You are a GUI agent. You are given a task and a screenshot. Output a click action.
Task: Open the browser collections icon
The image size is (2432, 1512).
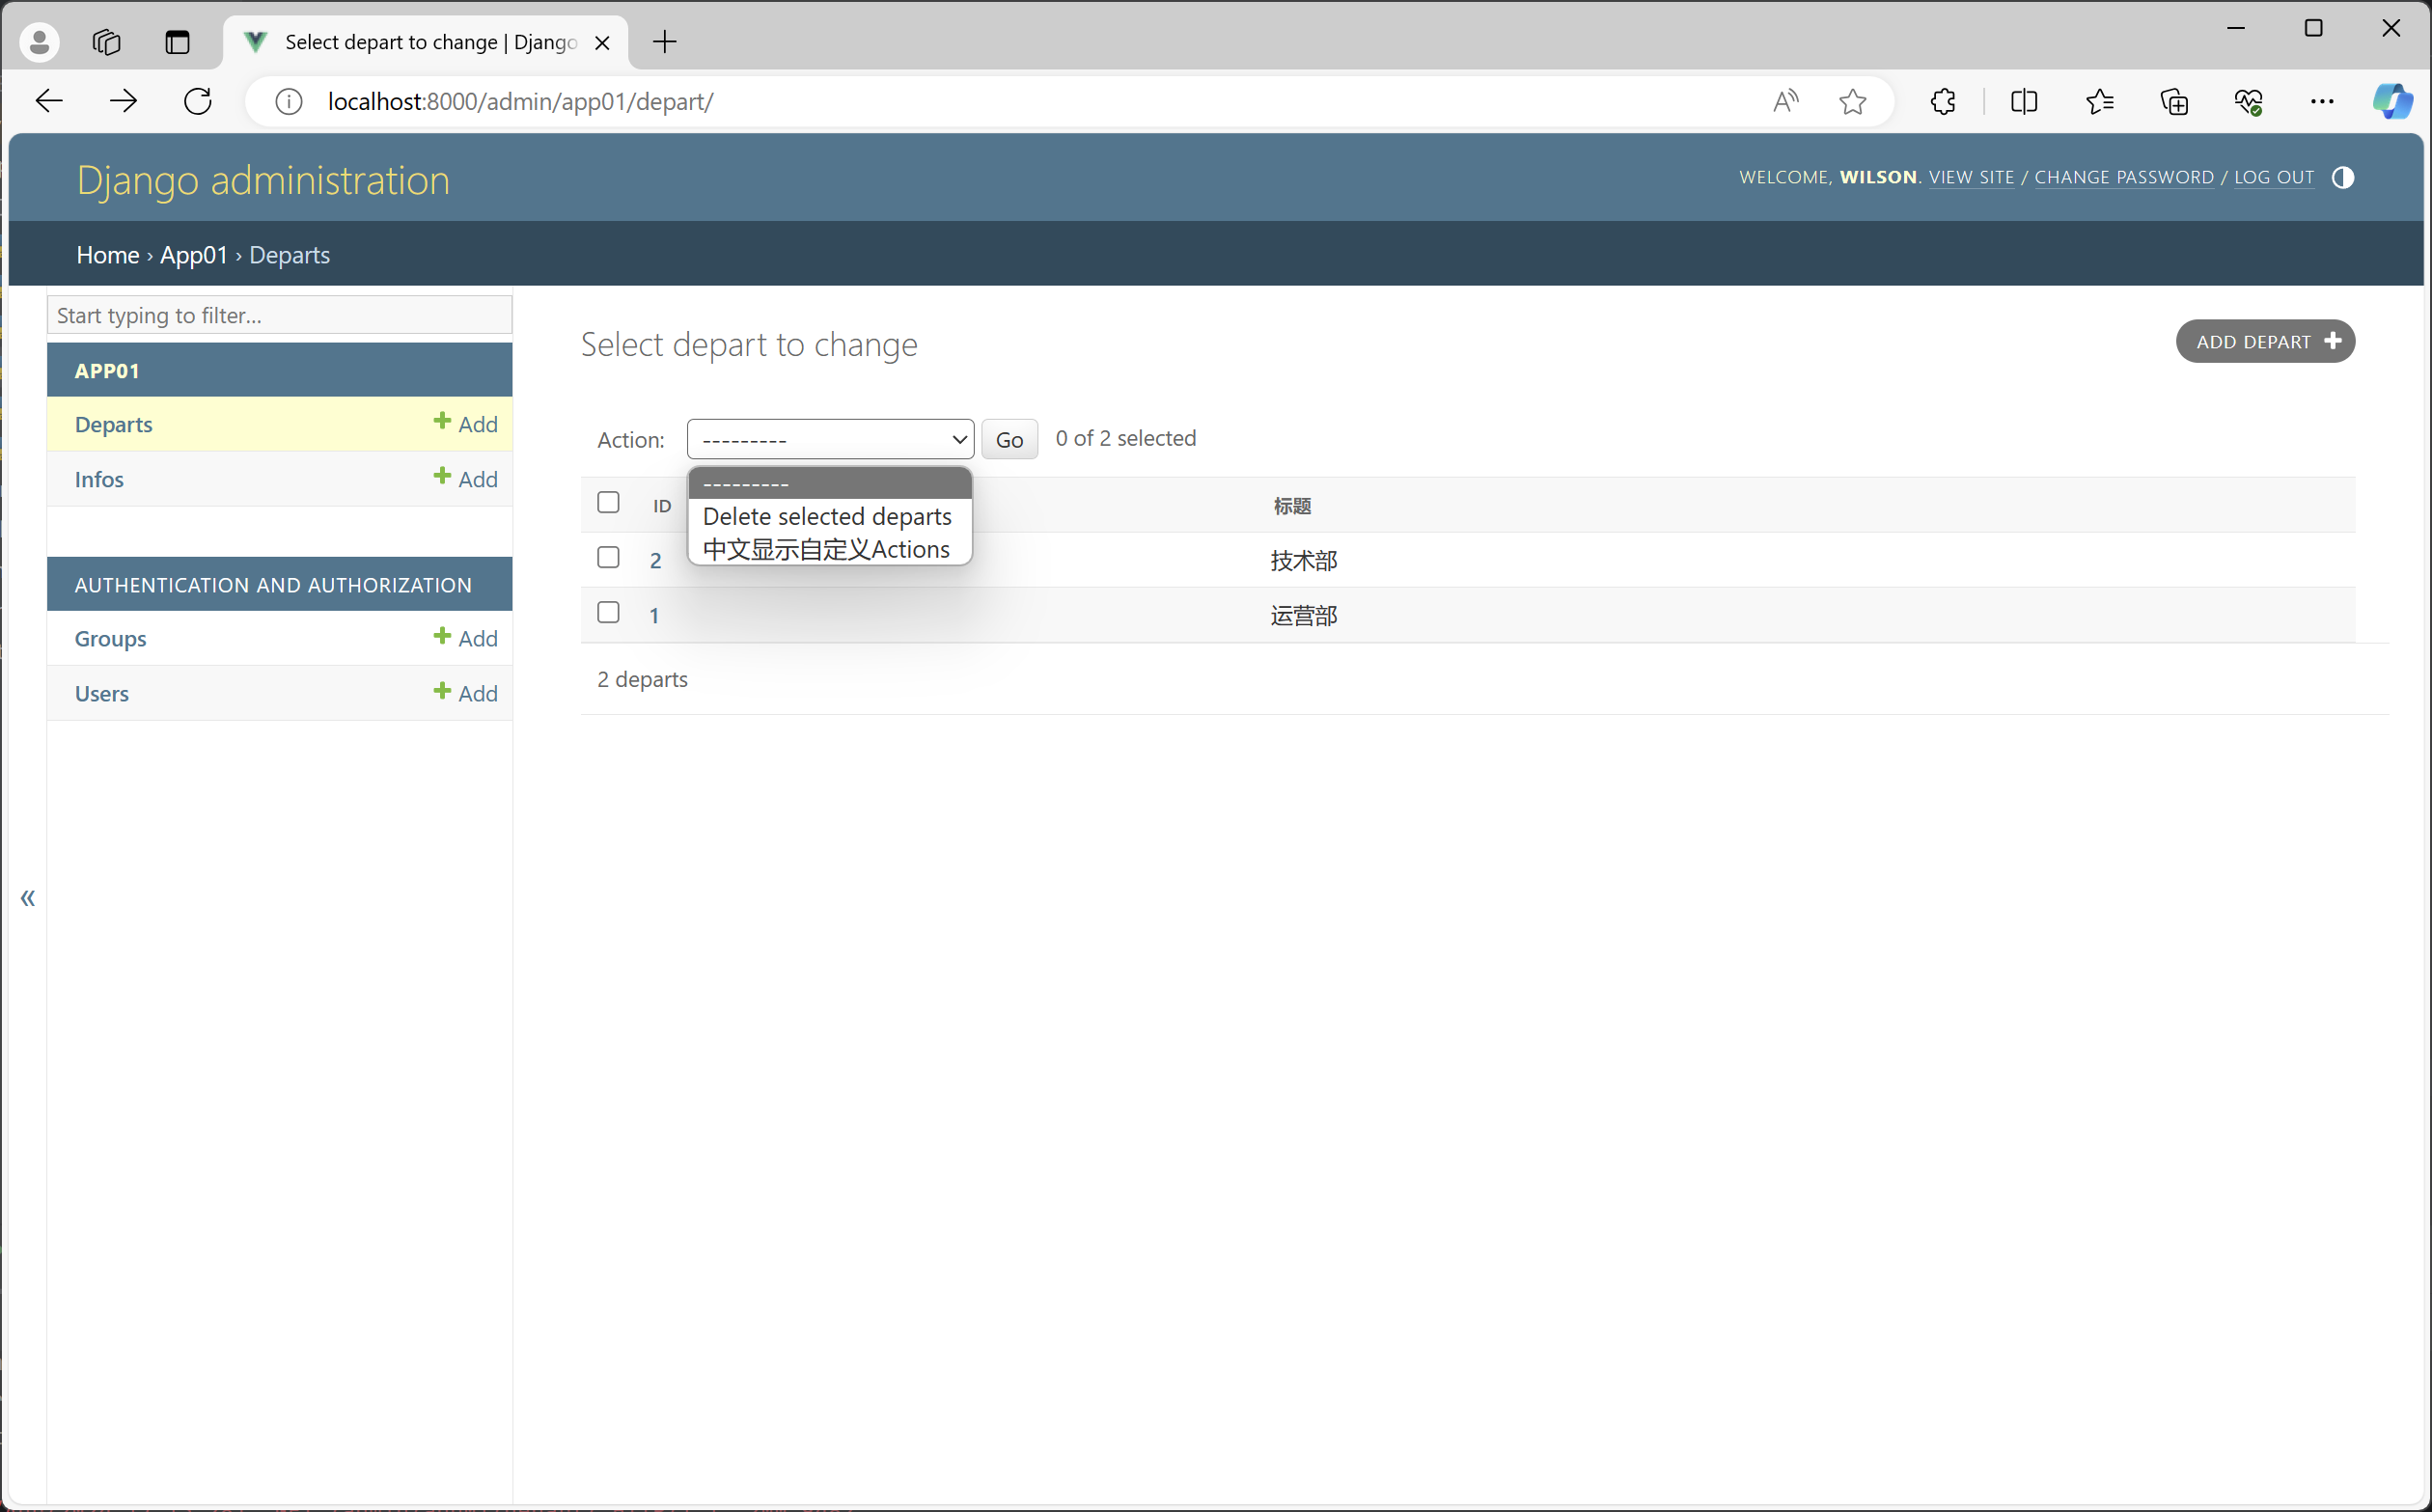[2174, 101]
